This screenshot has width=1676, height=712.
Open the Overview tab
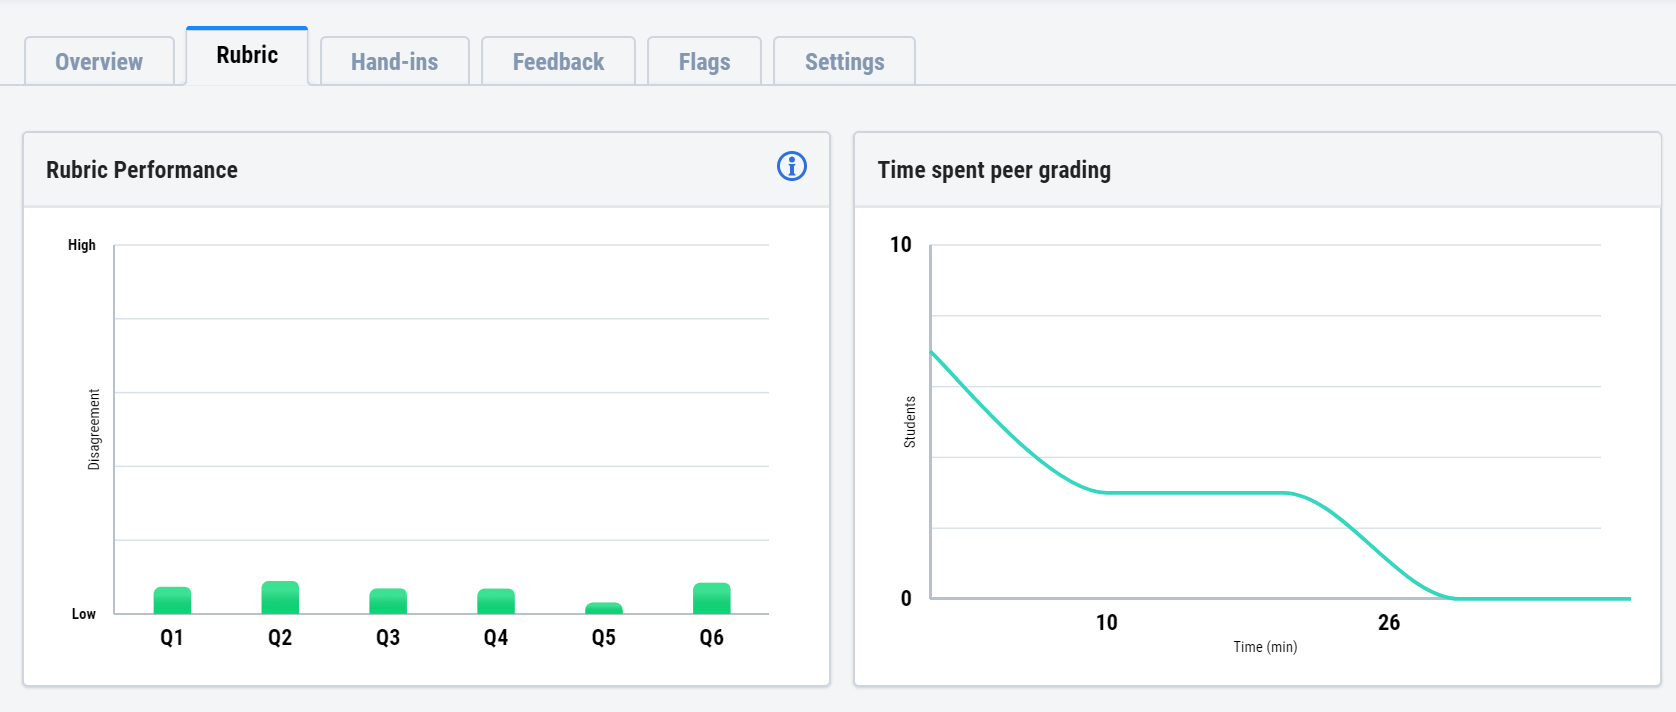[x=99, y=62]
